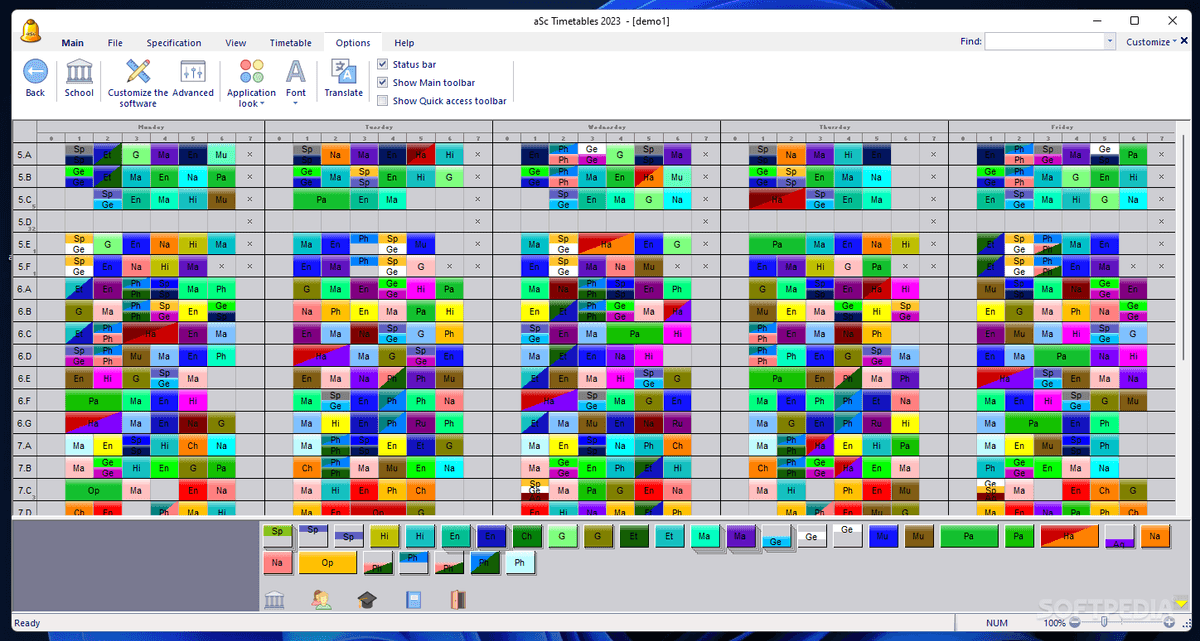Disable Show Main toolbar

382,82
